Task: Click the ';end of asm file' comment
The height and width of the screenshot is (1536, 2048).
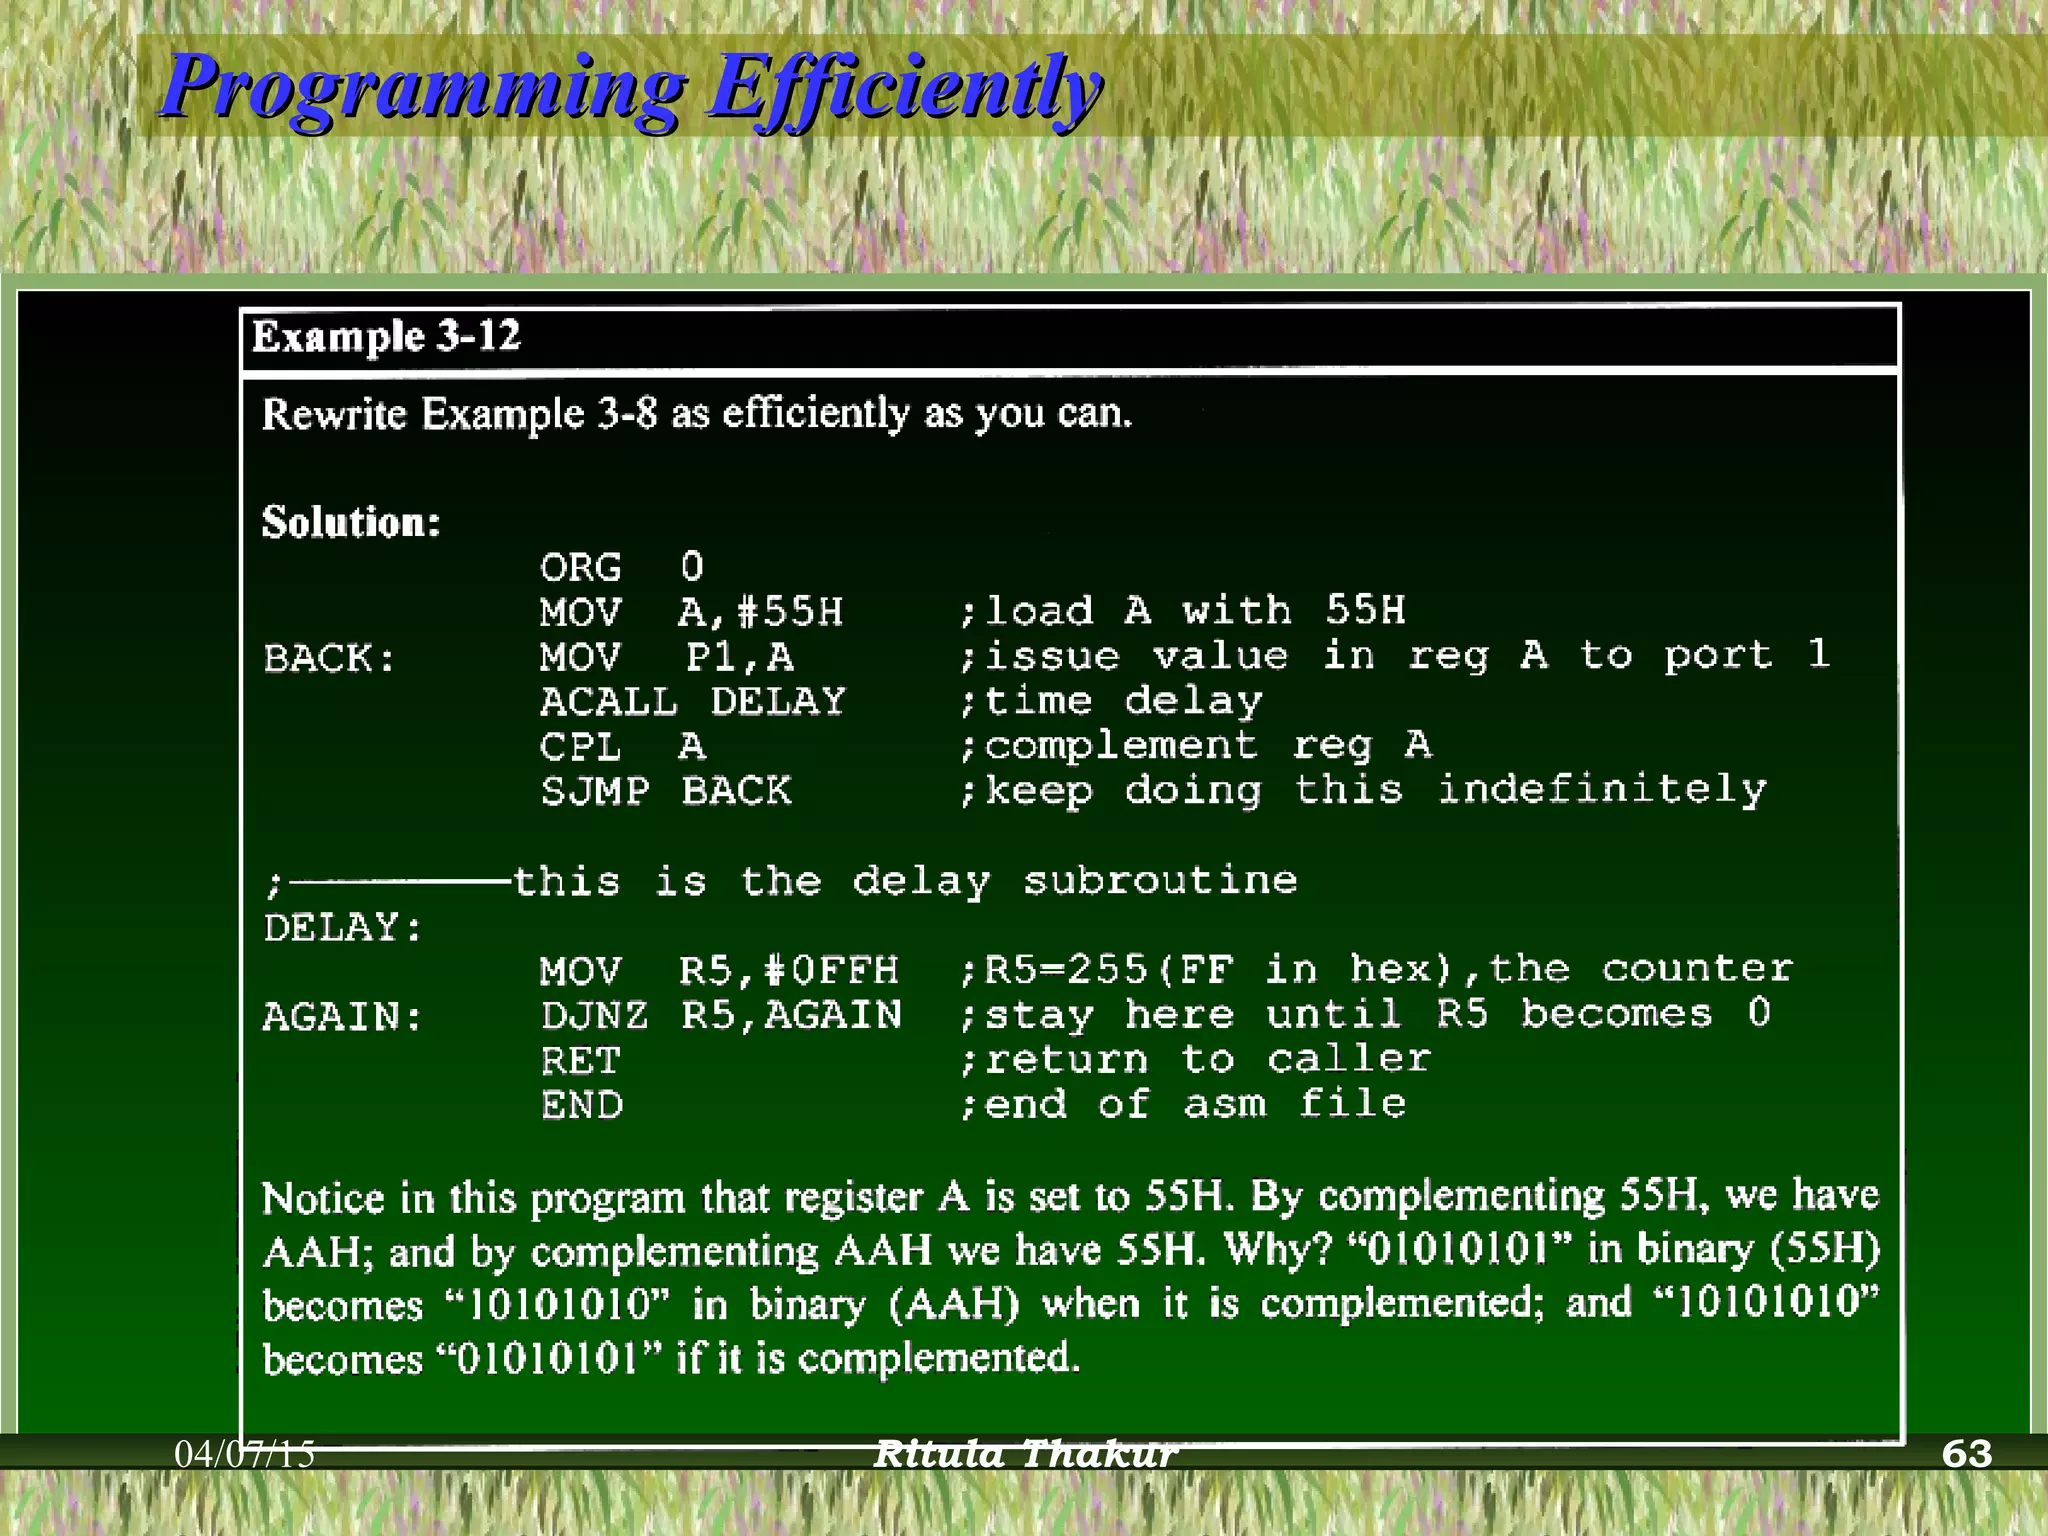Action: [1182, 1104]
